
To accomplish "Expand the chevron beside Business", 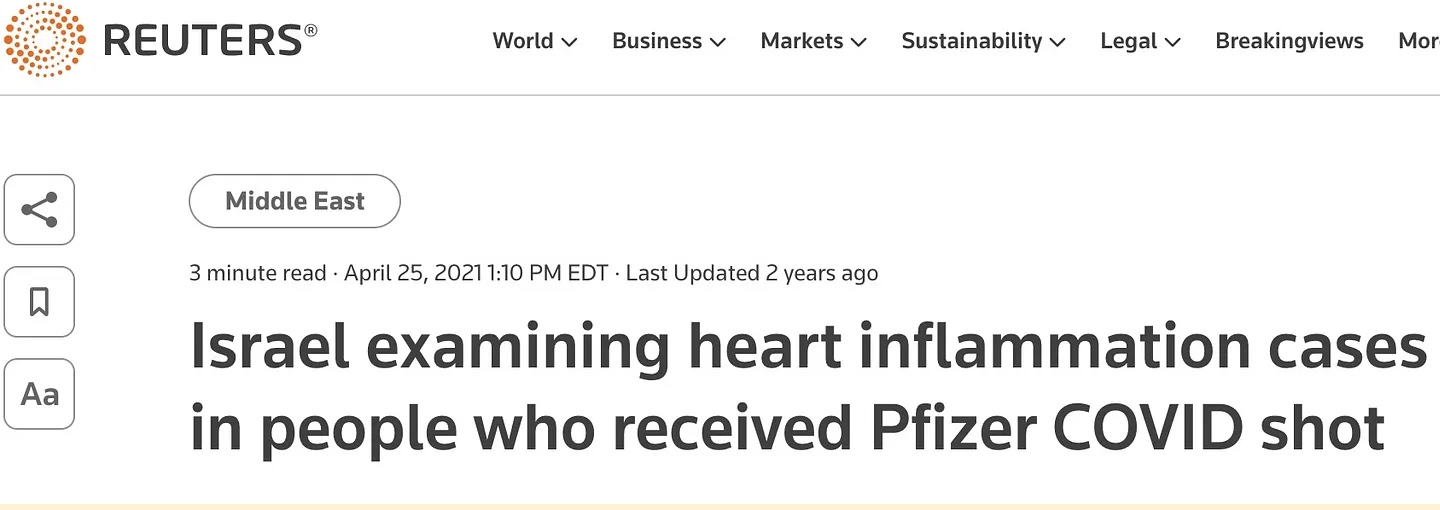I will (x=717, y=42).
